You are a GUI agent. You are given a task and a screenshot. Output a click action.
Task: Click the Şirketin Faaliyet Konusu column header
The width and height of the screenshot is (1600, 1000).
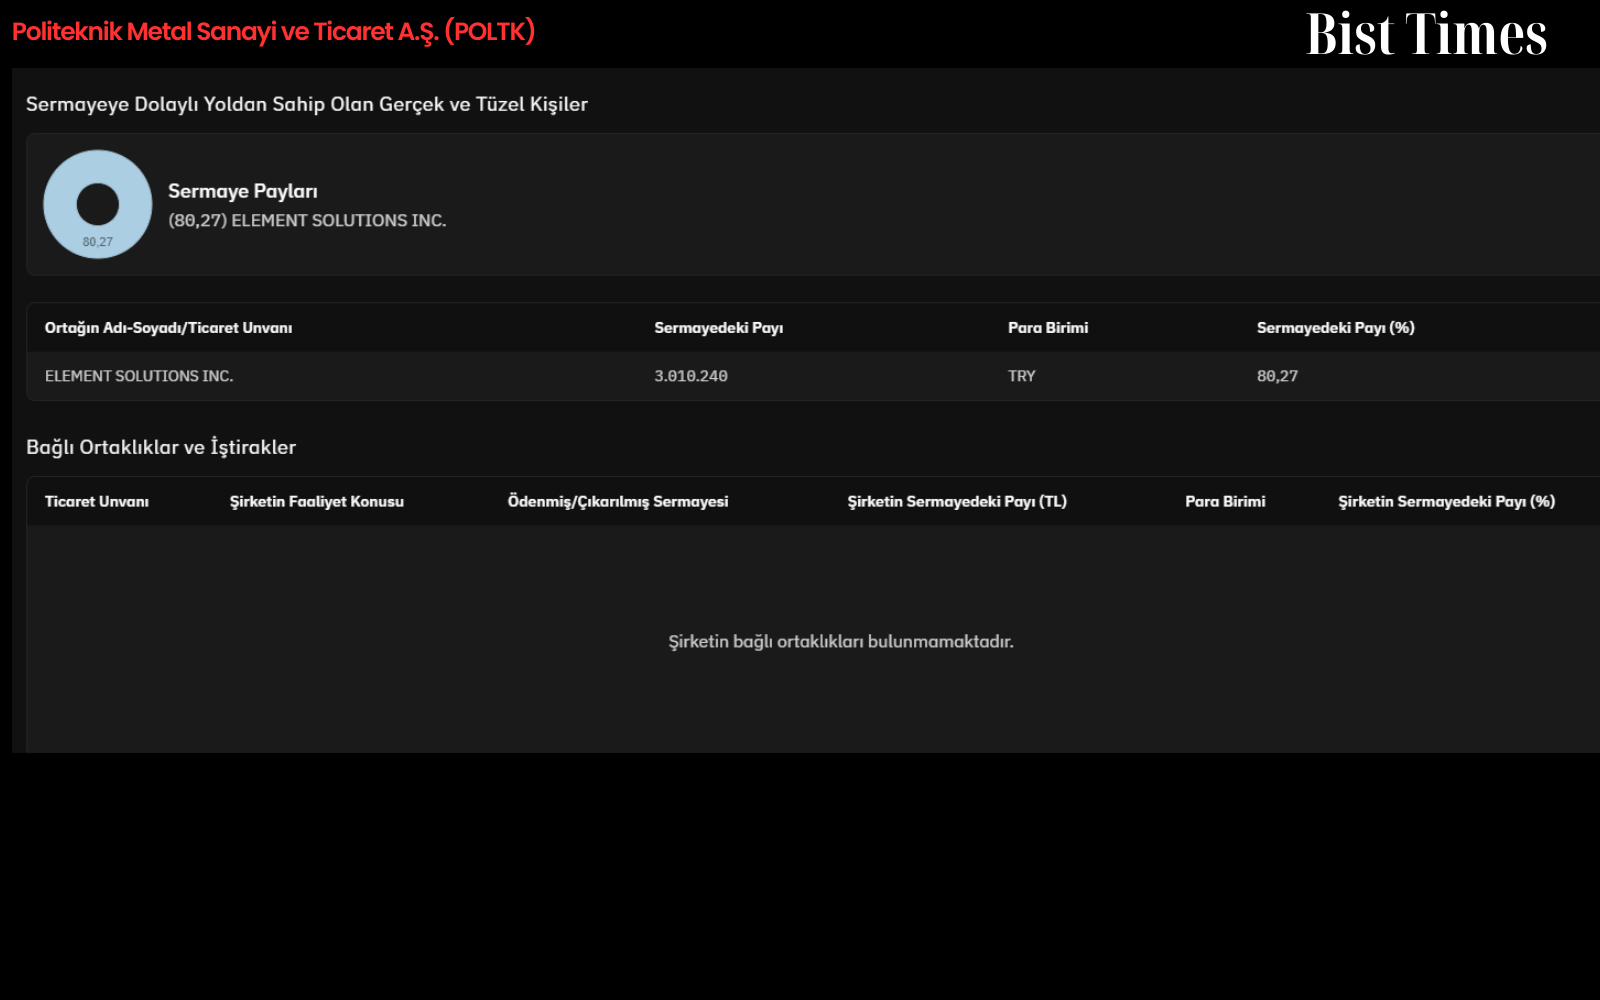[317, 502]
